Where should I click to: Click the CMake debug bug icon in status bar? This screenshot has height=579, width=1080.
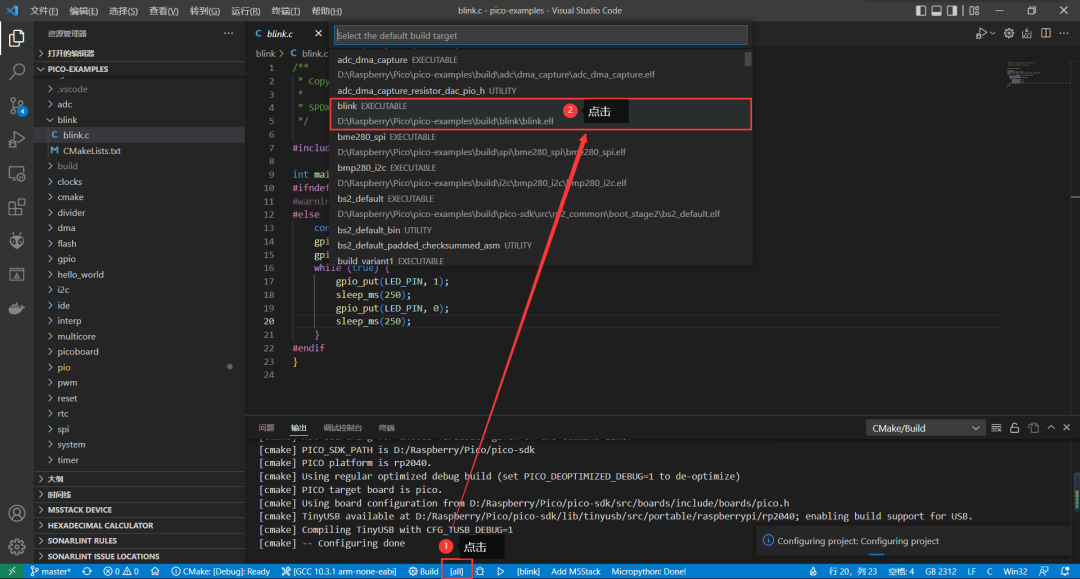481,571
